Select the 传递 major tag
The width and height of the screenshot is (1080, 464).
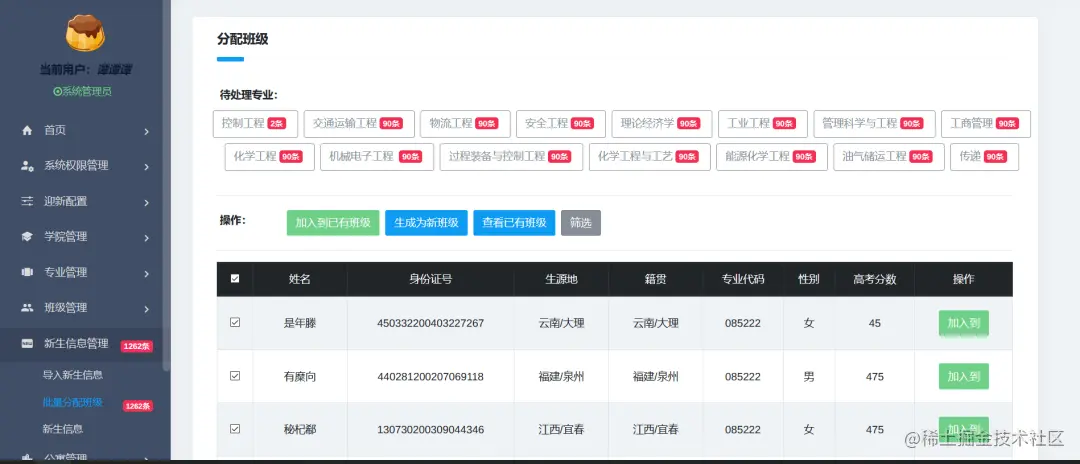[984, 157]
